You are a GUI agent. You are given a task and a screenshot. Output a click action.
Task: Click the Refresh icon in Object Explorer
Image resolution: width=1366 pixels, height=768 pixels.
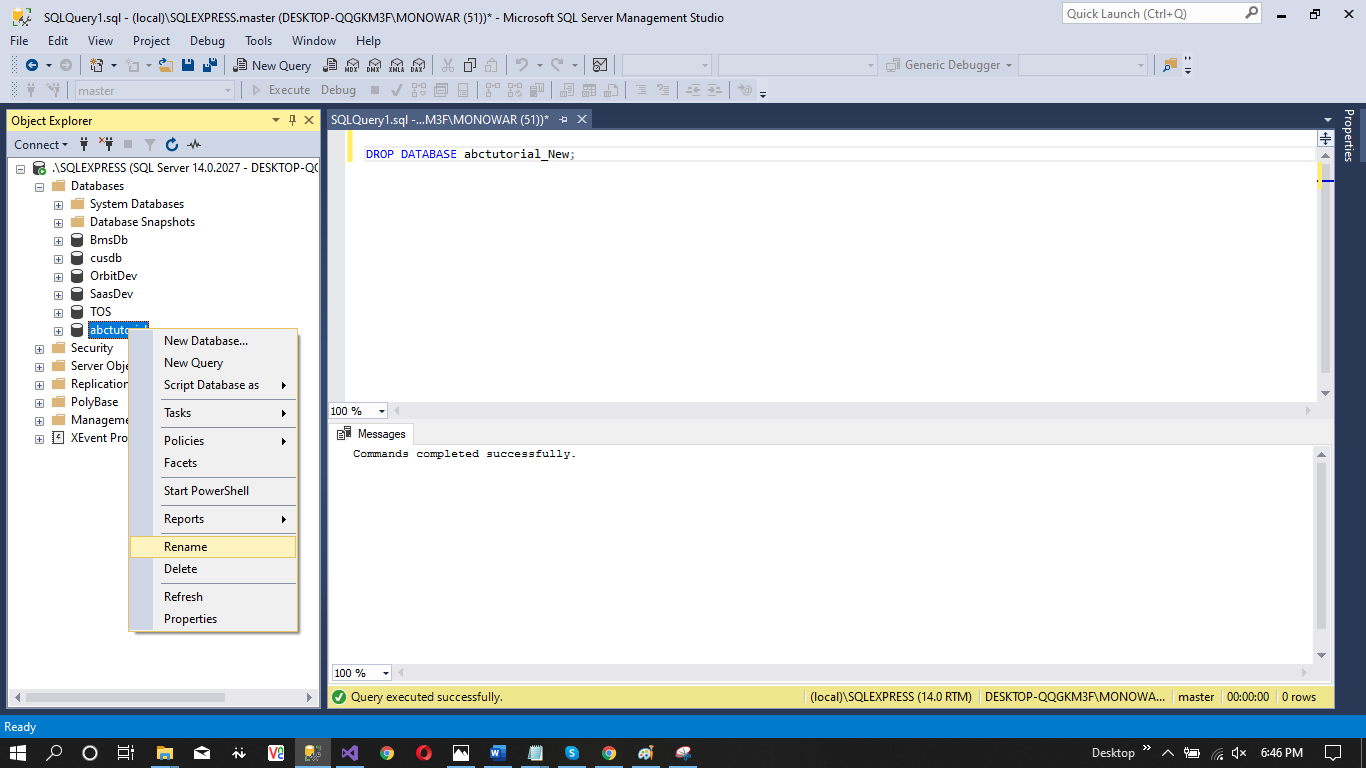(172, 144)
